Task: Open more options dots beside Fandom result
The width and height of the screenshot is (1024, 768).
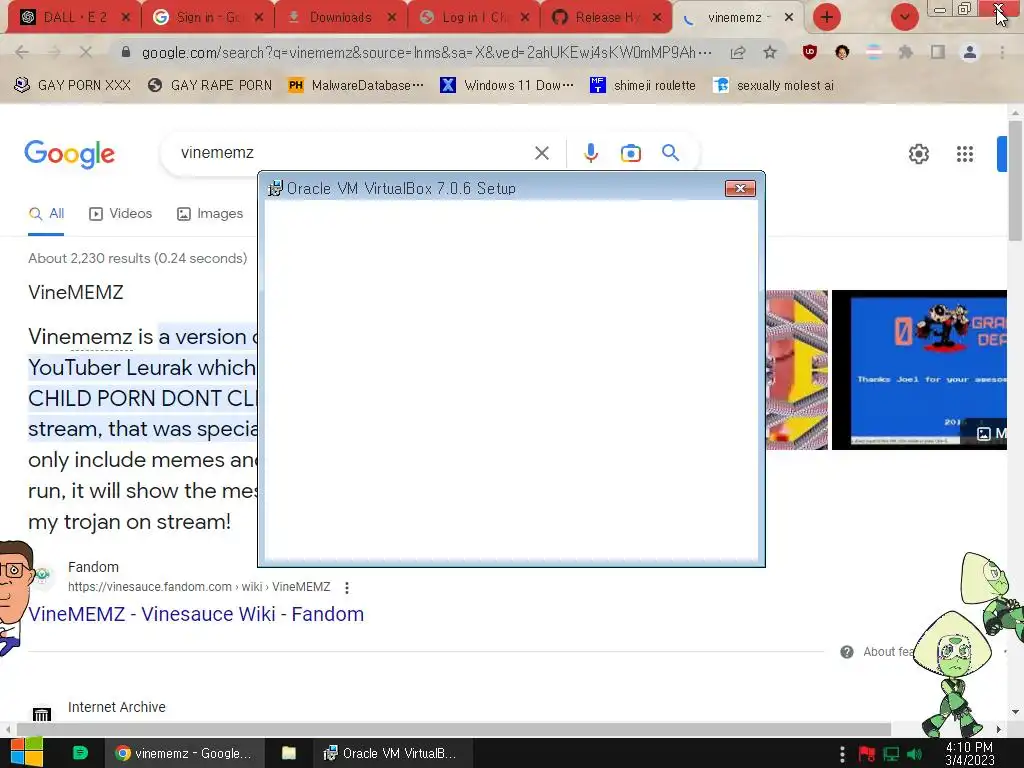Action: [x=347, y=588]
